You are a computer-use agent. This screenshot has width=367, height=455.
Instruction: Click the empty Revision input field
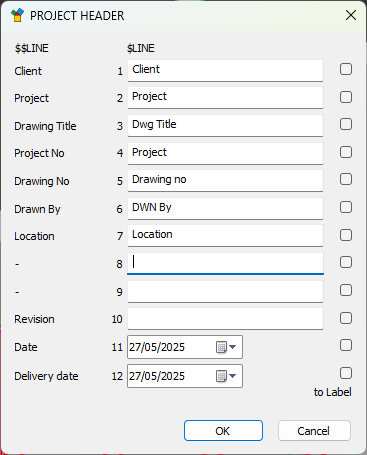[x=225, y=319]
